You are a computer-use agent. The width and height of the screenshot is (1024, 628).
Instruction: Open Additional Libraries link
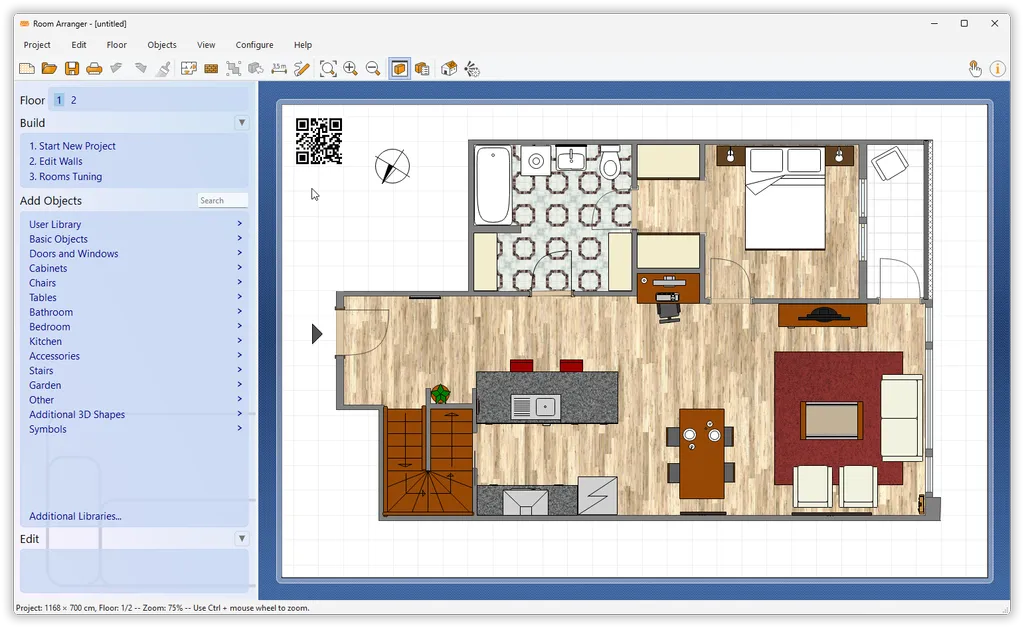coord(75,516)
